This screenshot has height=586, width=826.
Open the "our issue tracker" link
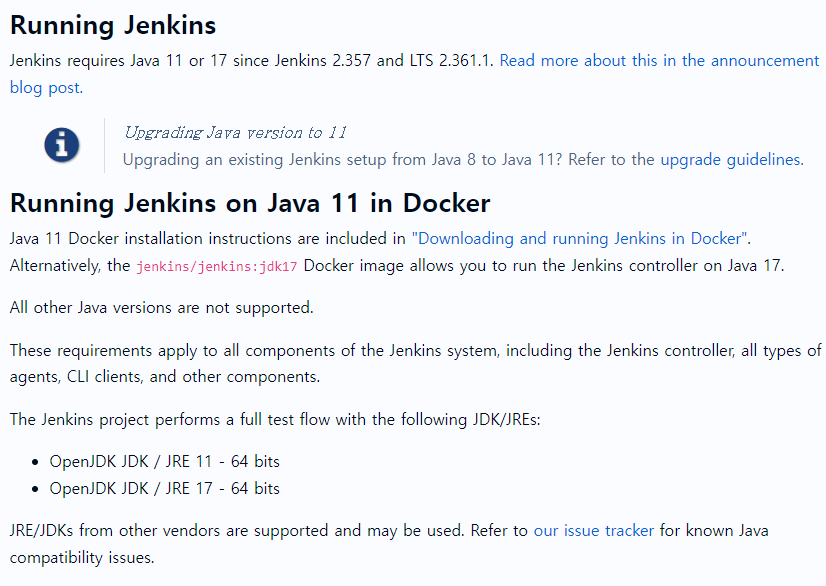[x=594, y=531]
